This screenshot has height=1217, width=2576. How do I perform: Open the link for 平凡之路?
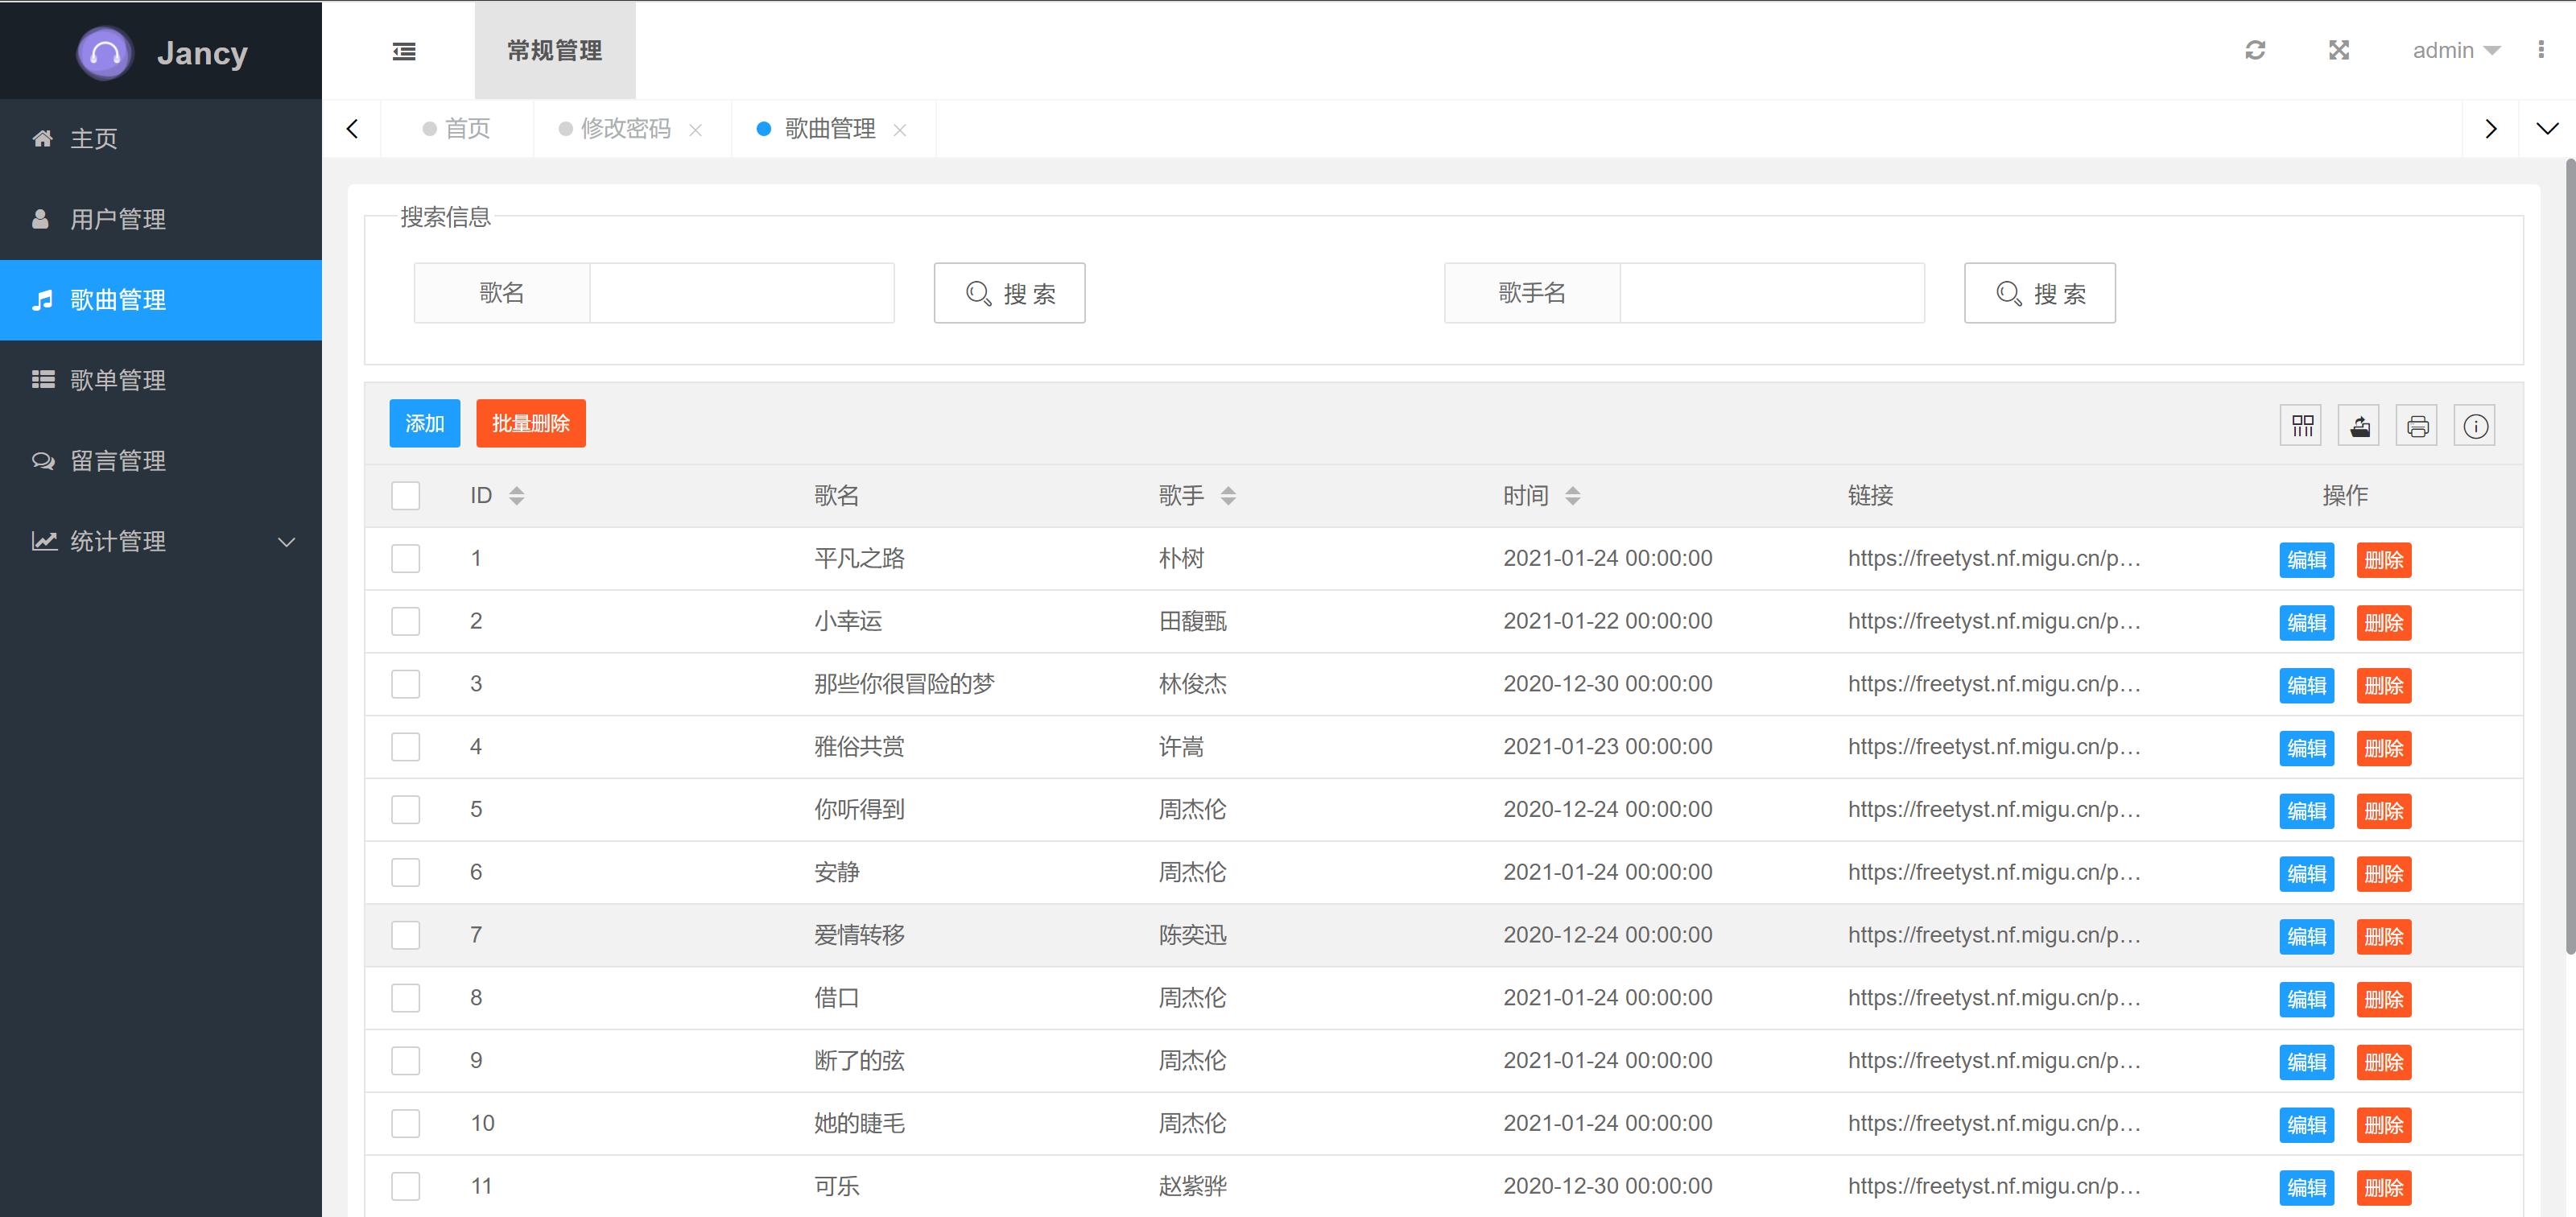(x=1994, y=559)
